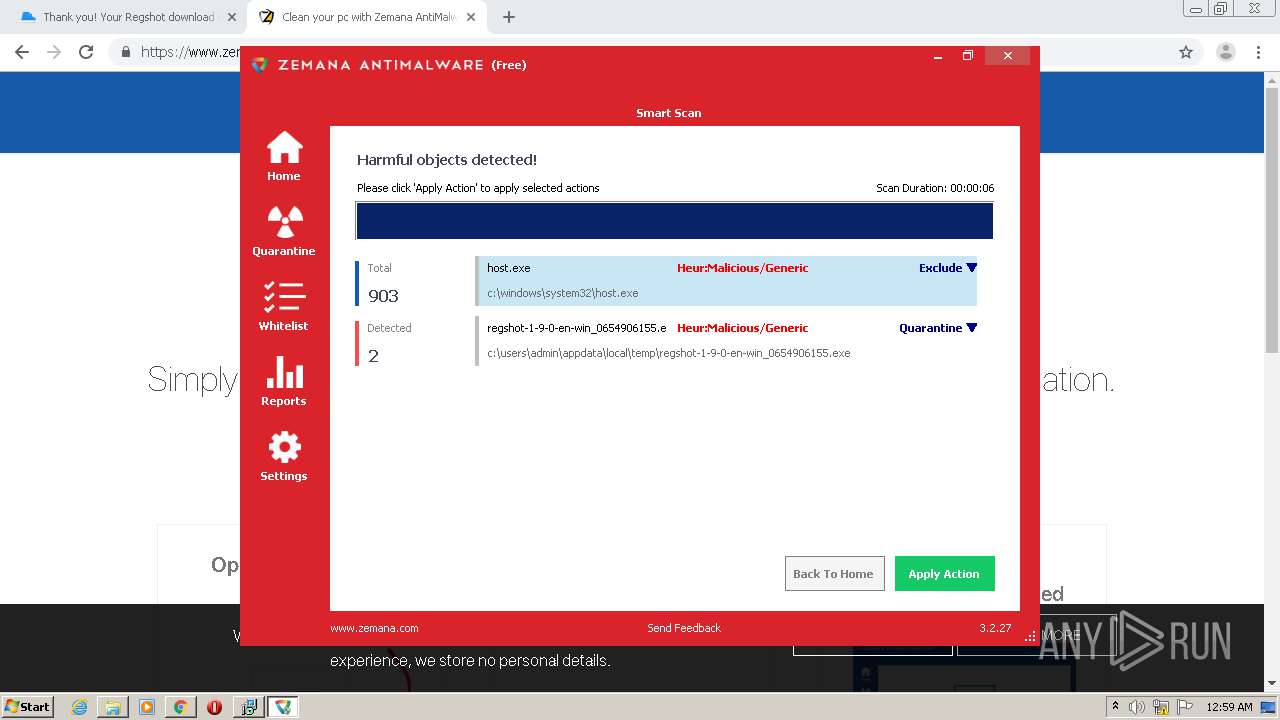
Task: Click the Scan Duration text
Action: click(x=935, y=188)
